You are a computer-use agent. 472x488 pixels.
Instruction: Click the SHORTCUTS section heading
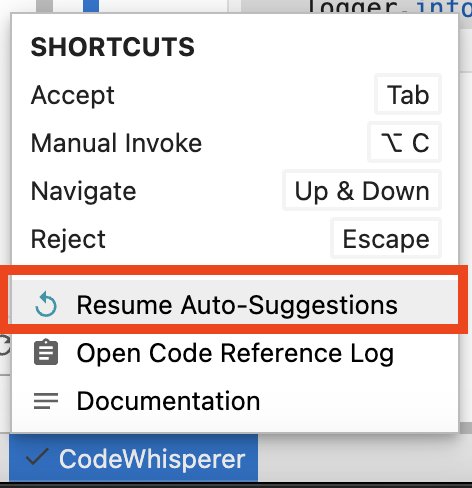pos(113,47)
